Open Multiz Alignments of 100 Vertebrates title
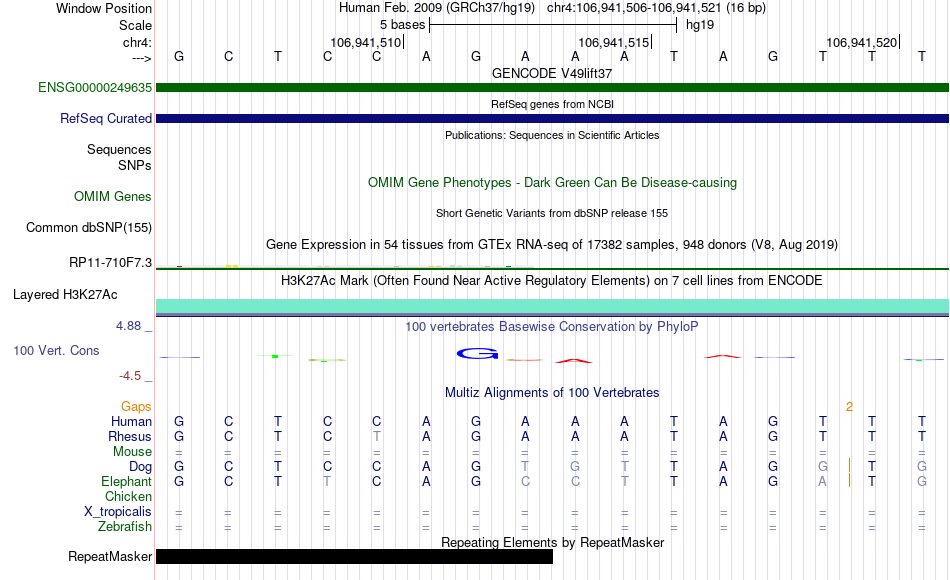The width and height of the screenshot is (950, 580). click(552, 393)
